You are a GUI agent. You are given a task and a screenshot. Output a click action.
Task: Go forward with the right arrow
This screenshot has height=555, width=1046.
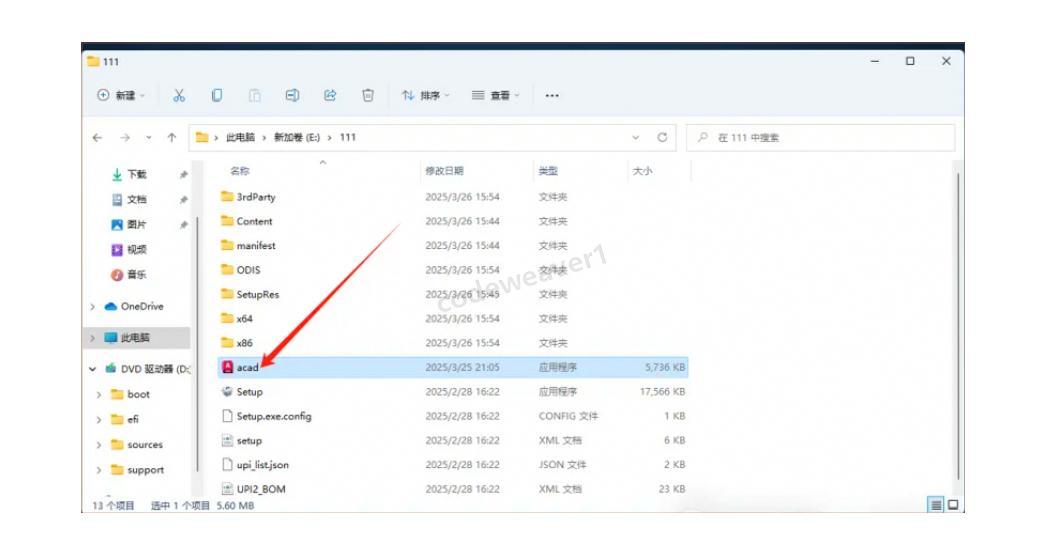click(x=125, y=137)
